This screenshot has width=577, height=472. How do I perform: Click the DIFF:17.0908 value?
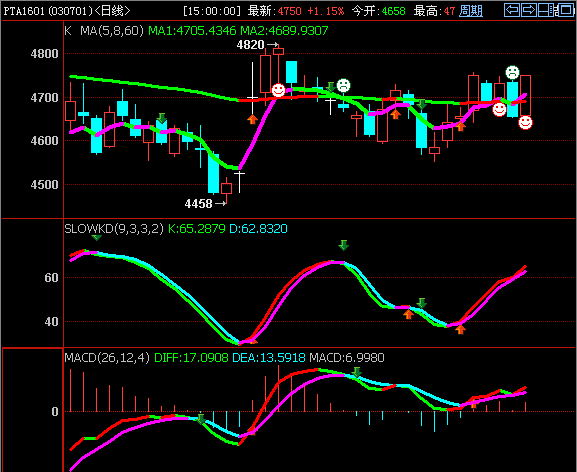click(x=191, y=358)
